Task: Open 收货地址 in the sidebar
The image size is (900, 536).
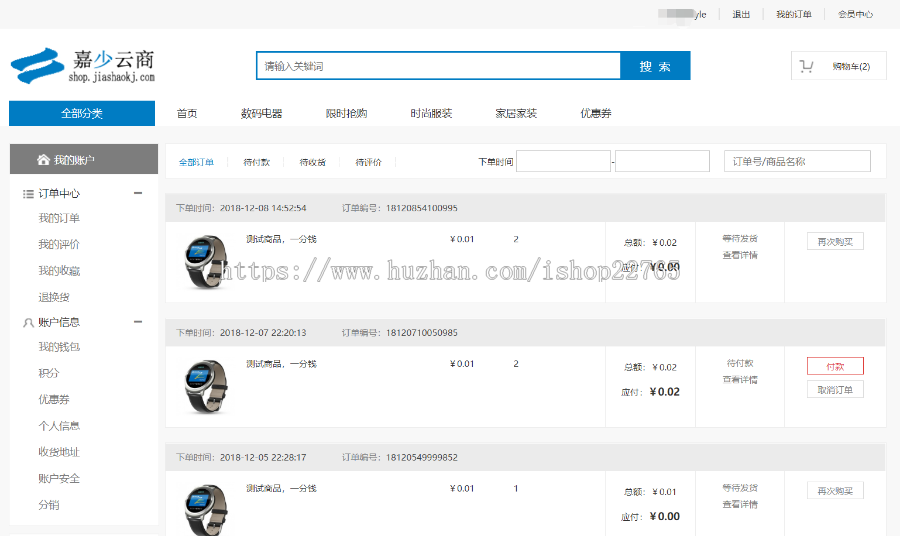Action: point(59,452)
